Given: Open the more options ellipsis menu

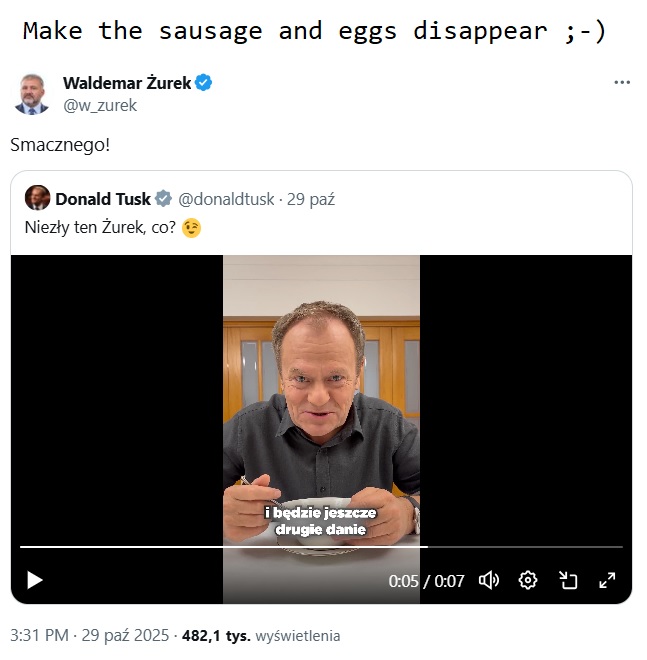Looking at the screenshot, I should 622,82.
